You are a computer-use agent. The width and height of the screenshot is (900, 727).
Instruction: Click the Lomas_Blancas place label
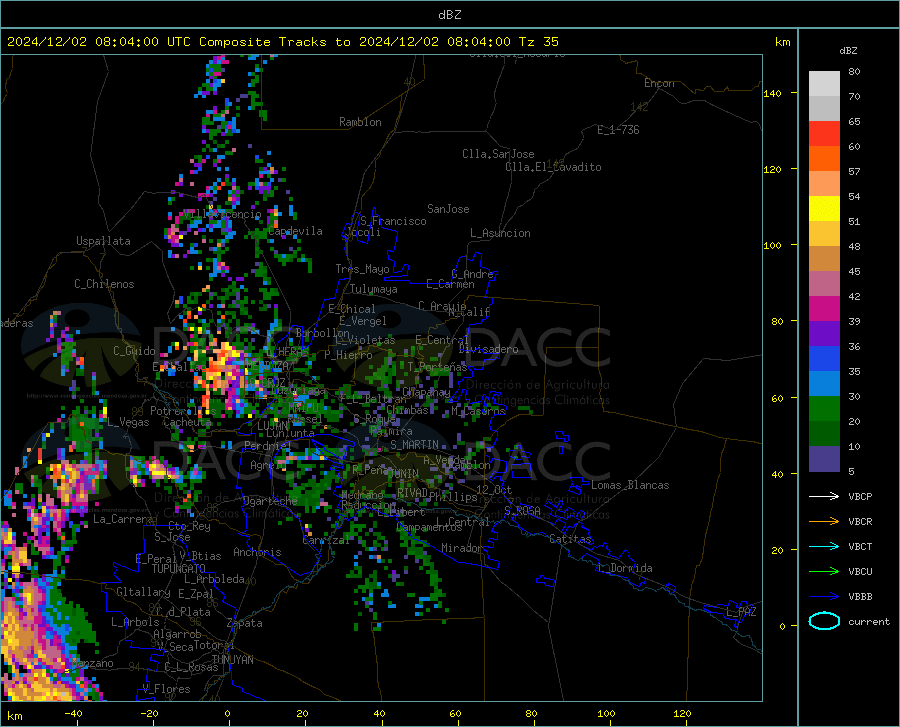tap(630, 485)
